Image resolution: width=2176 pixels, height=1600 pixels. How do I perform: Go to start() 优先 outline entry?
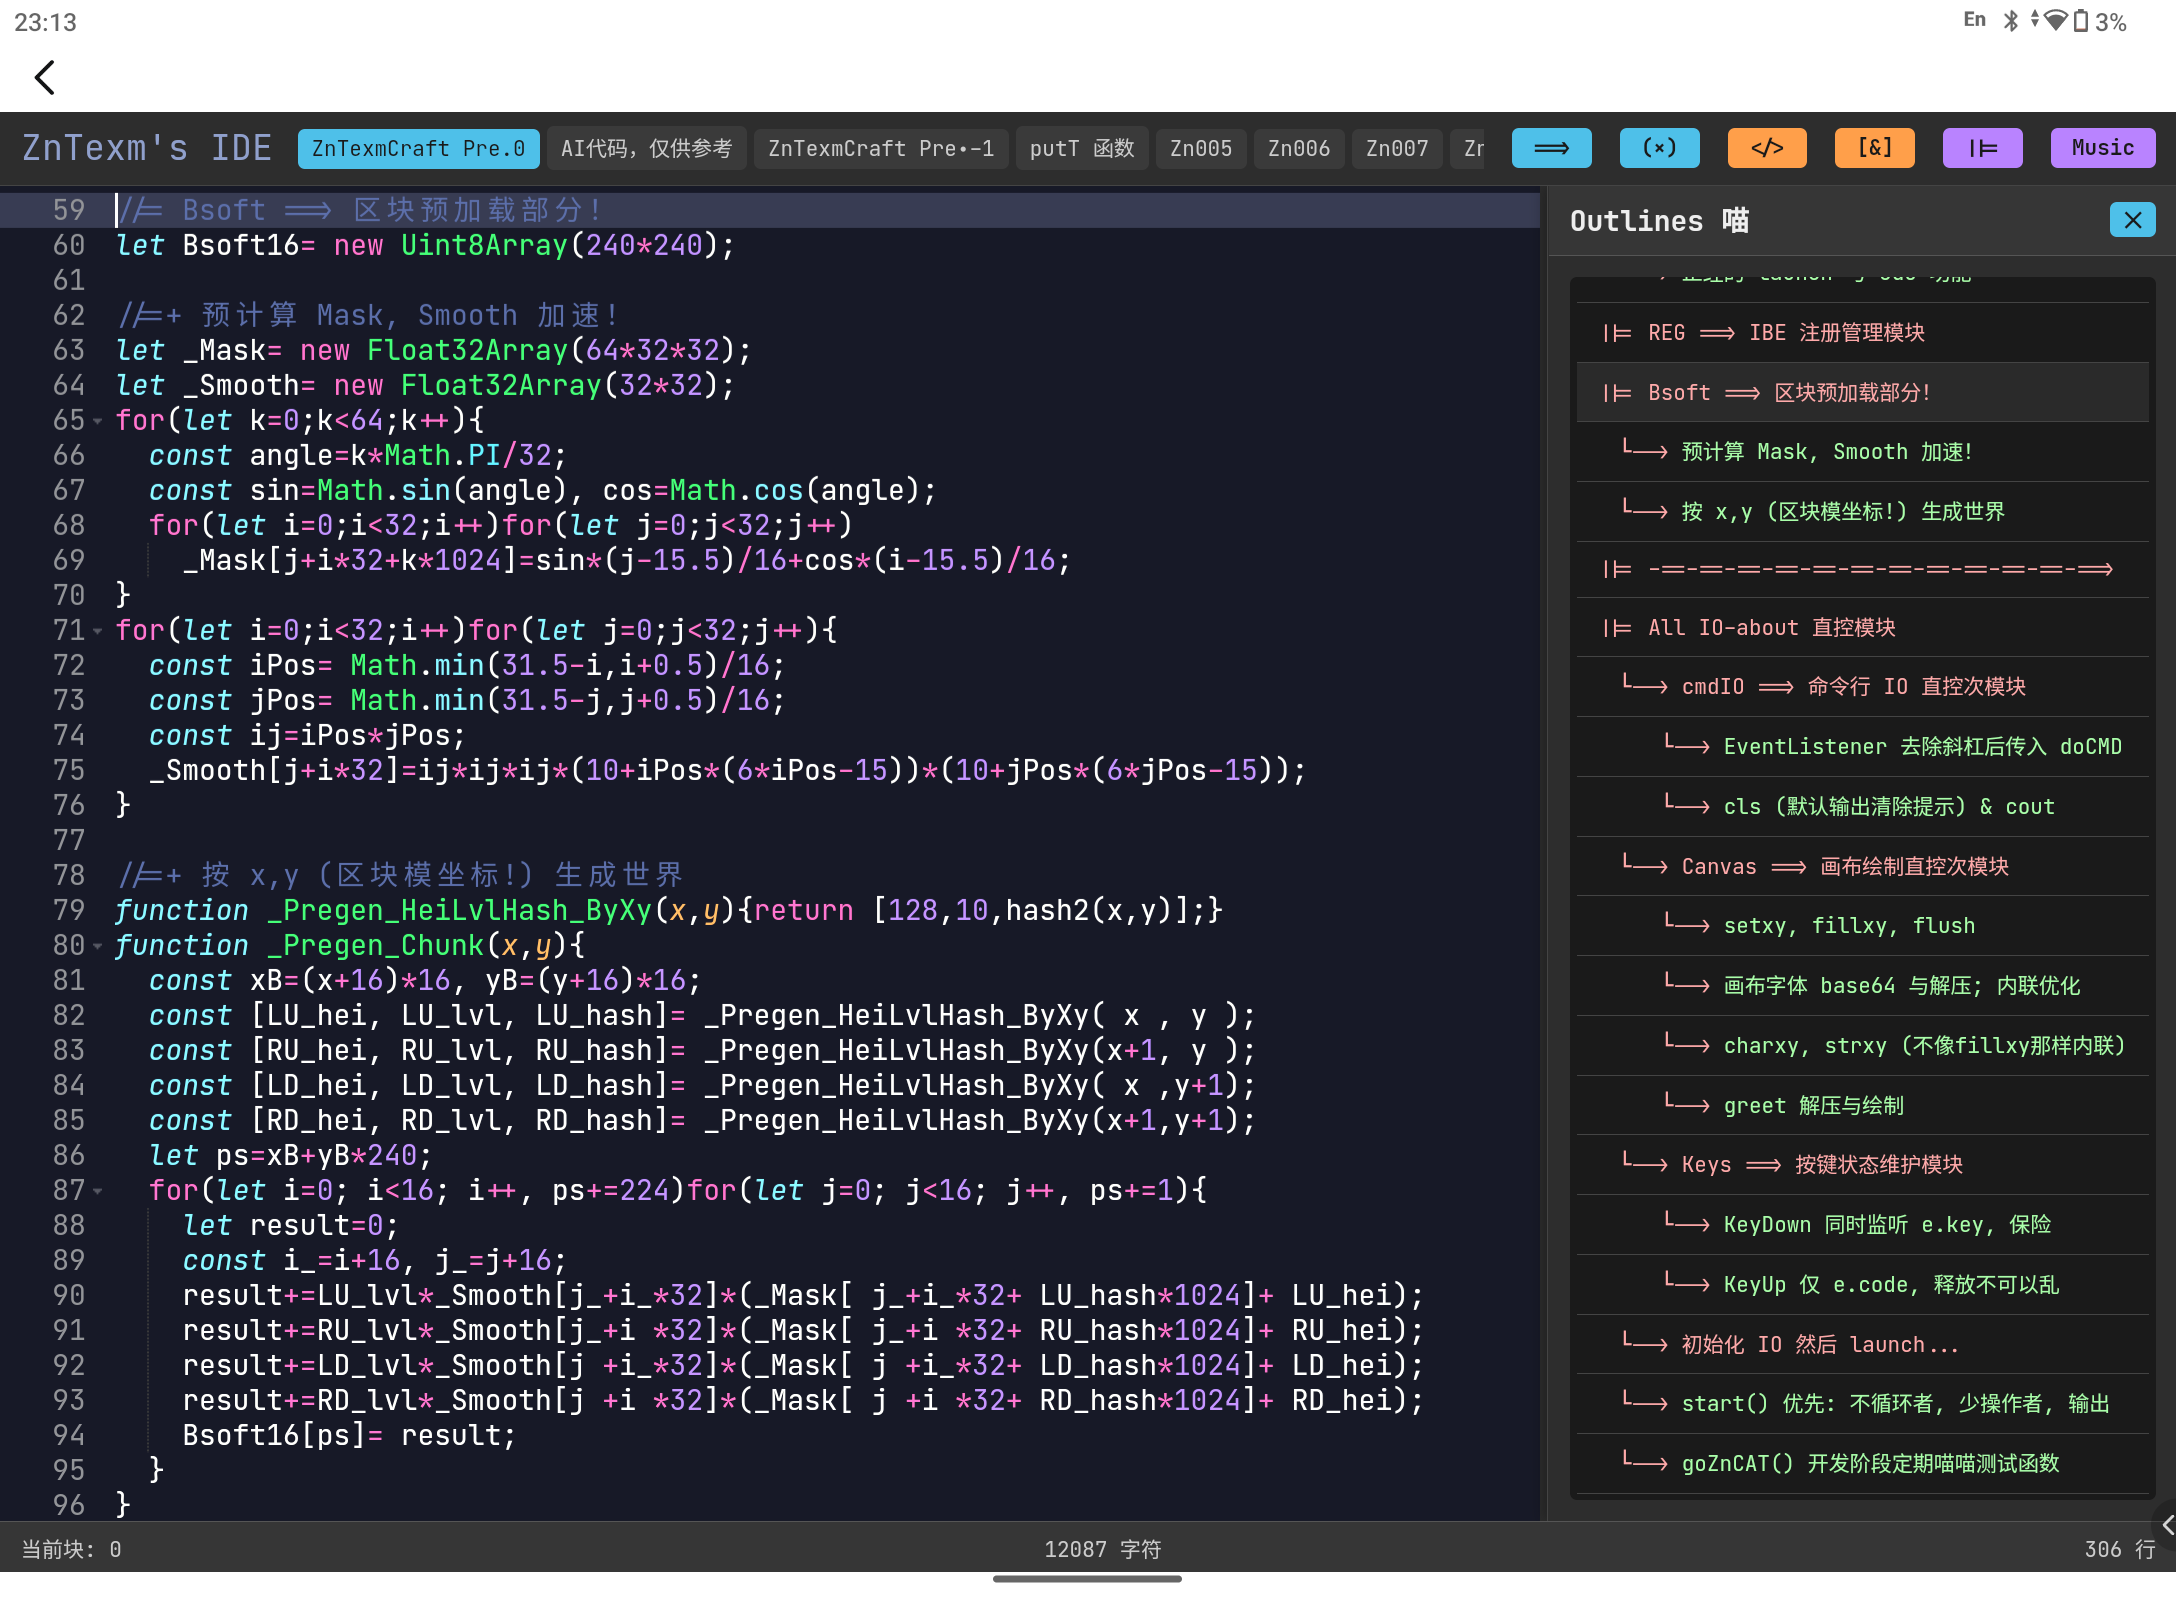click(x=1862, y=1404)
